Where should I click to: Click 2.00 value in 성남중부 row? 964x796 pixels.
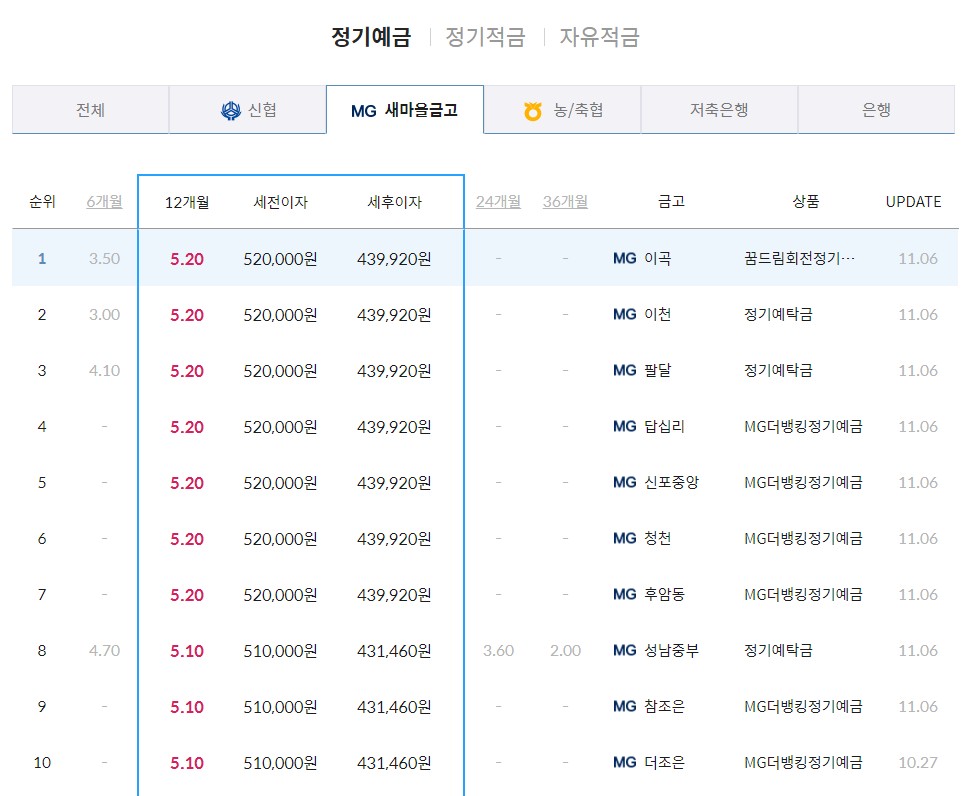566,650
